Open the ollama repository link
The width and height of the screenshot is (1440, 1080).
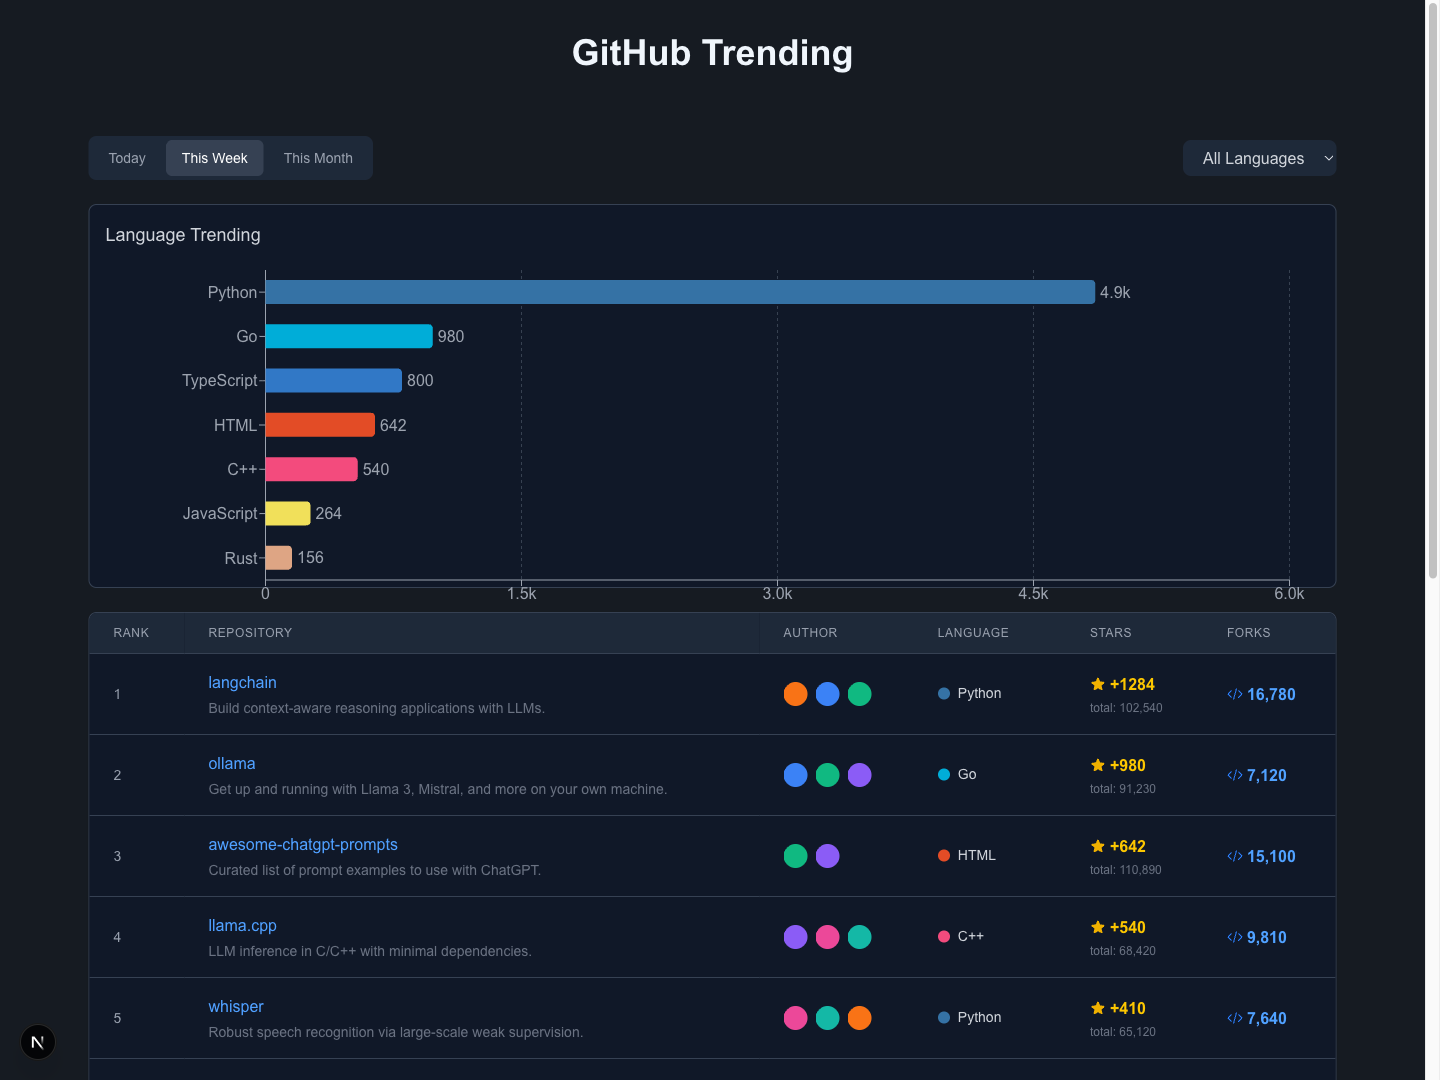coord(232,763)
